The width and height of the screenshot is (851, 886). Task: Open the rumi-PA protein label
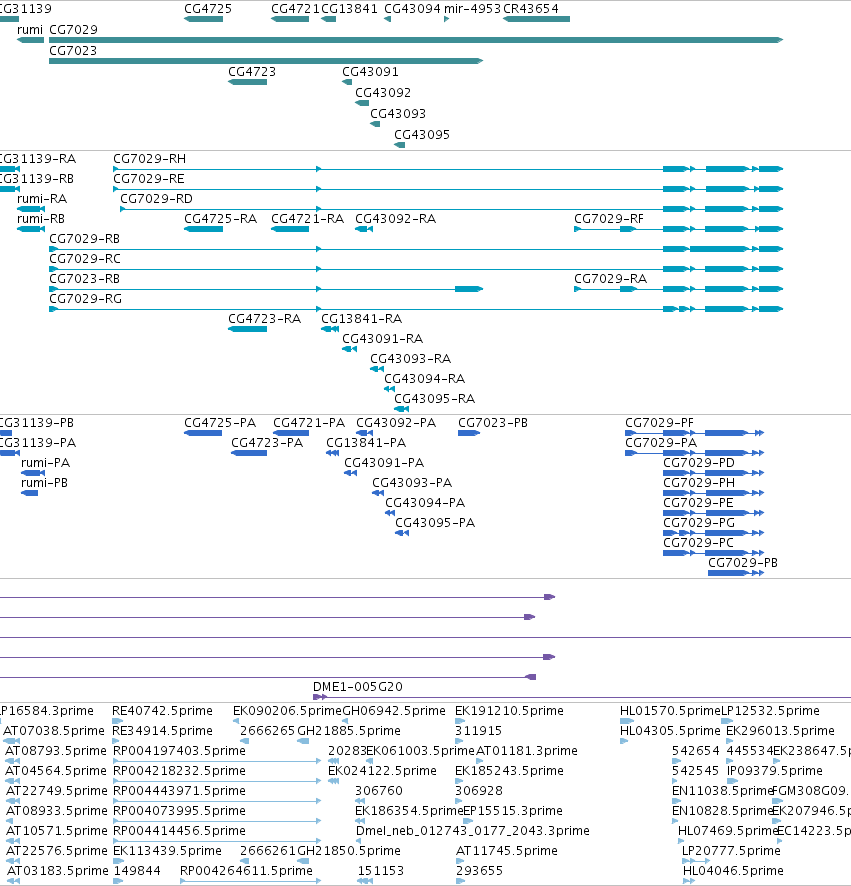point(46,463)
